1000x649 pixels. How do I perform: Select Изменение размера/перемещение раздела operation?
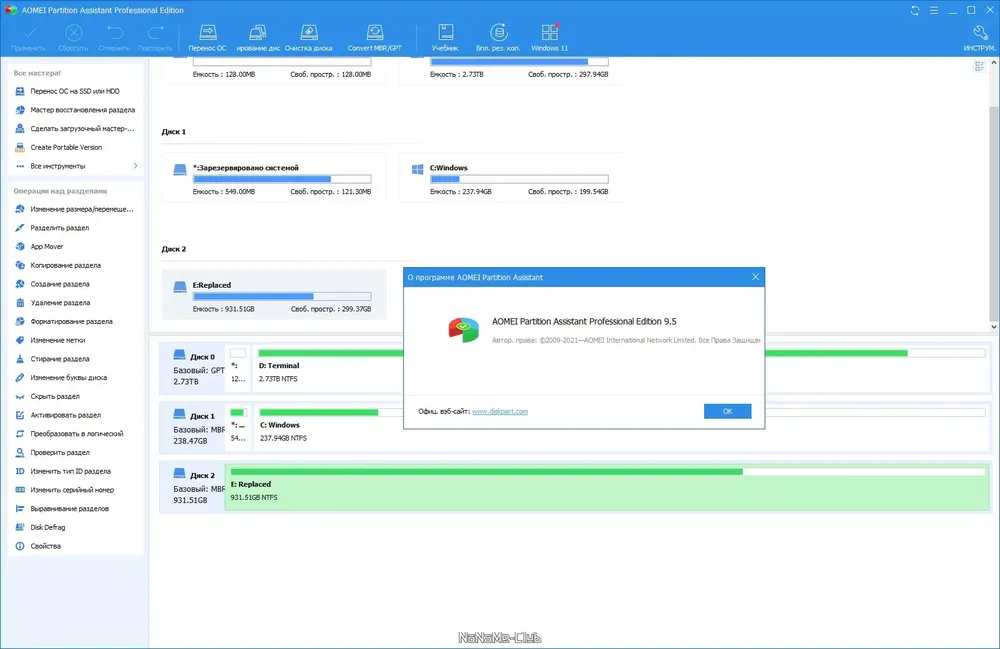[x=75, y=209]
